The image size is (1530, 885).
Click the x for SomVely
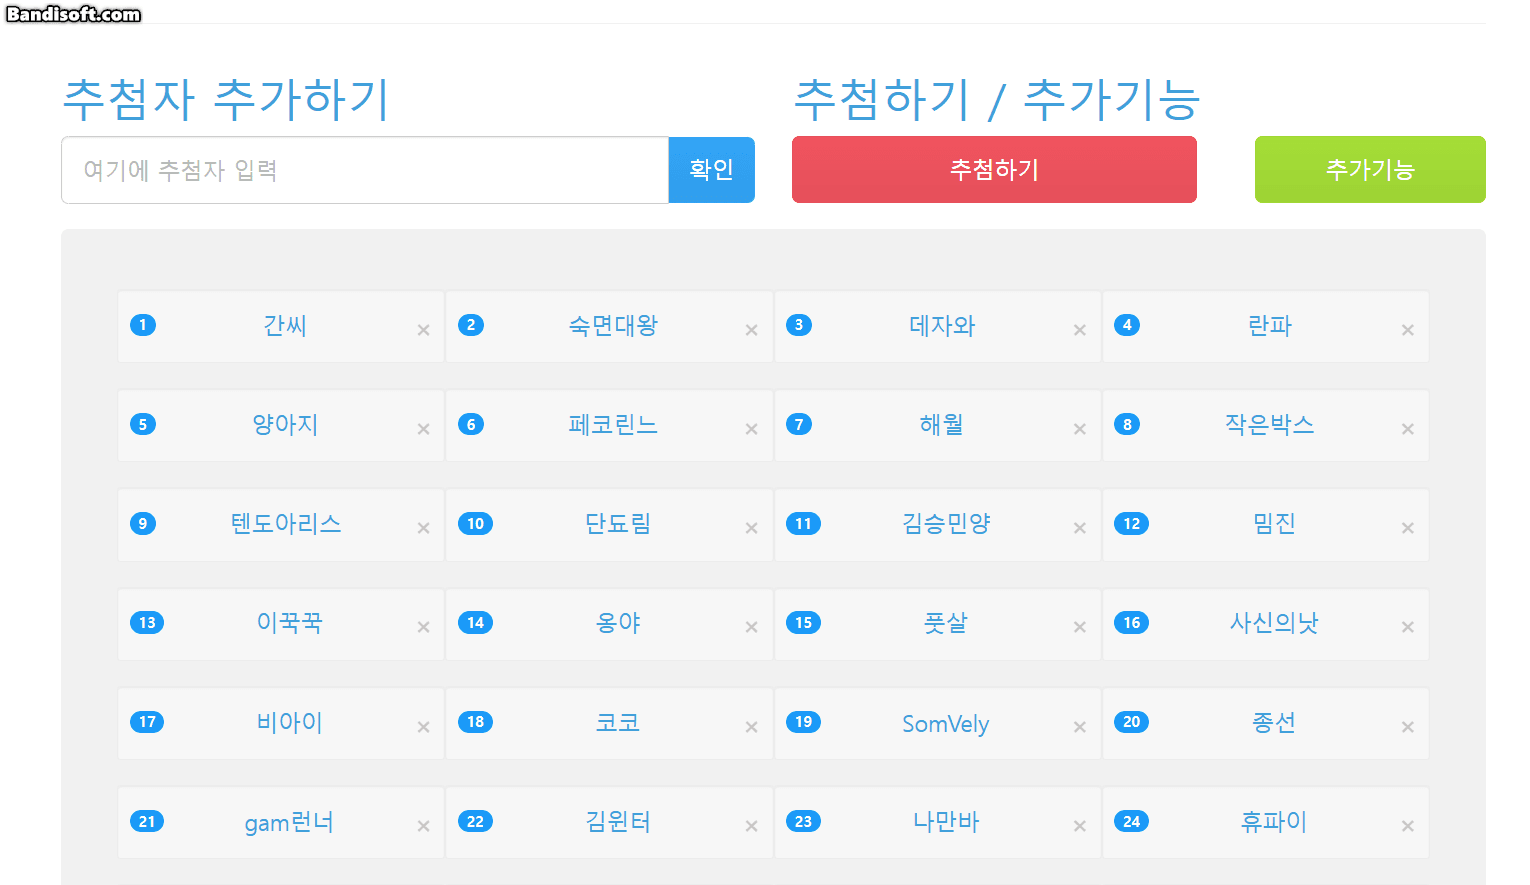(x=1079, y=727)
